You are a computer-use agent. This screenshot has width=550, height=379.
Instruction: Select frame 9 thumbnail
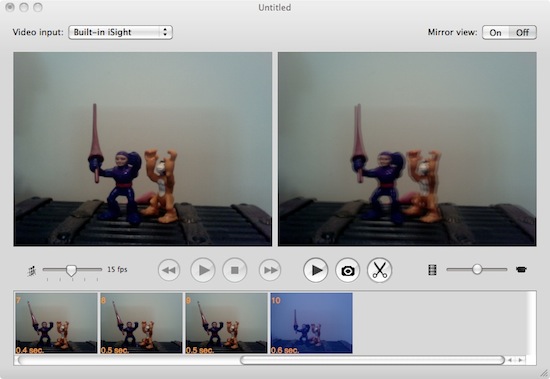227,323
